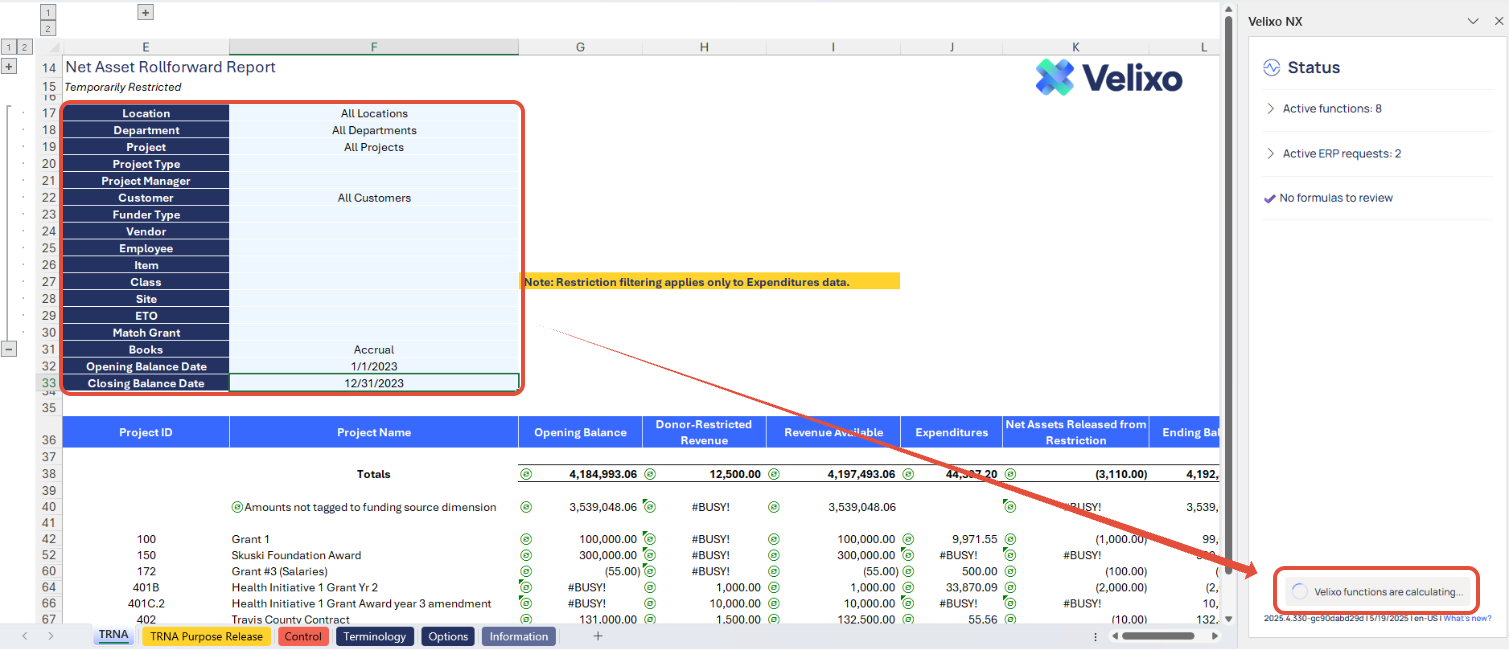The width and height of the screenshot is (1509, 650).
Task: Add a new sheet with the plus button
Action: pyautogui.click(x=598, y=636)
